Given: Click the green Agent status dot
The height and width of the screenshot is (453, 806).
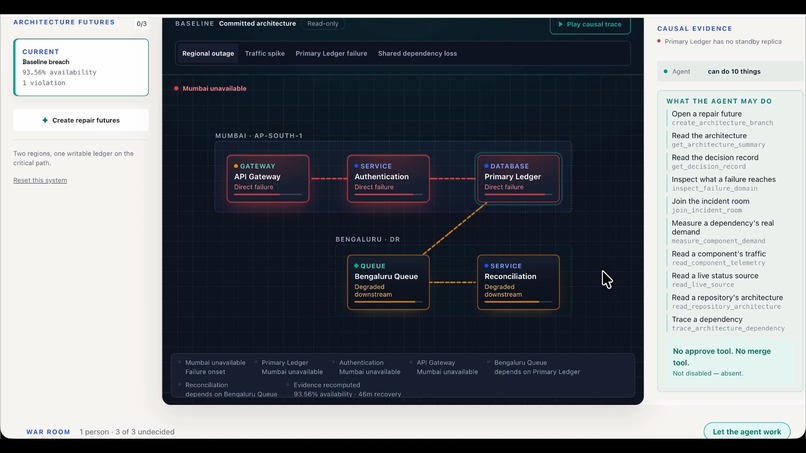Looking at the screenshot, I should tap(666, 71).
